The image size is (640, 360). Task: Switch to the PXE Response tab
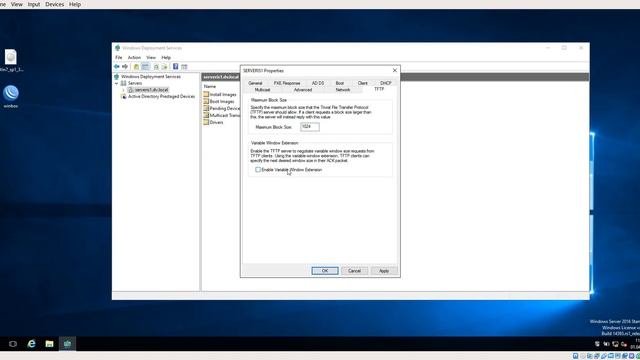click(x=287, y=83)
